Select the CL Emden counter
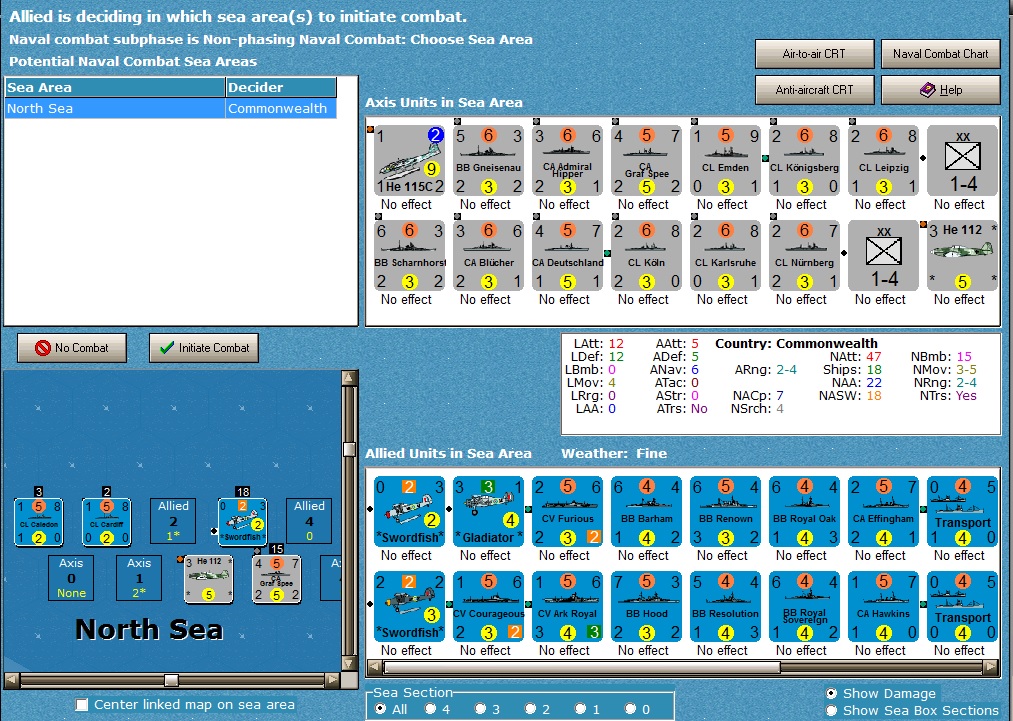Image resolution: width=1013 pixels, height=721 pixels. pyautogui.click(x=725, y=160)
